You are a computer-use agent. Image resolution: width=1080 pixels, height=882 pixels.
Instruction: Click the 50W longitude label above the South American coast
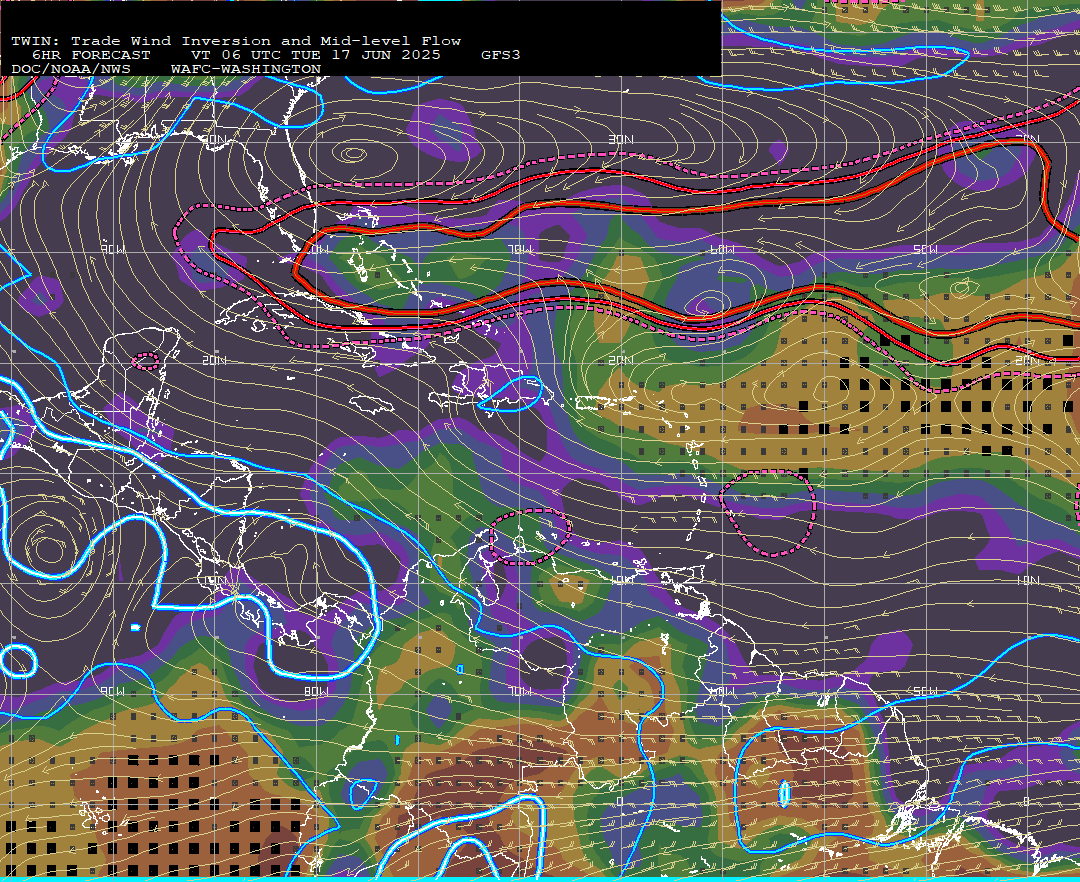click(x=925, y=691)
